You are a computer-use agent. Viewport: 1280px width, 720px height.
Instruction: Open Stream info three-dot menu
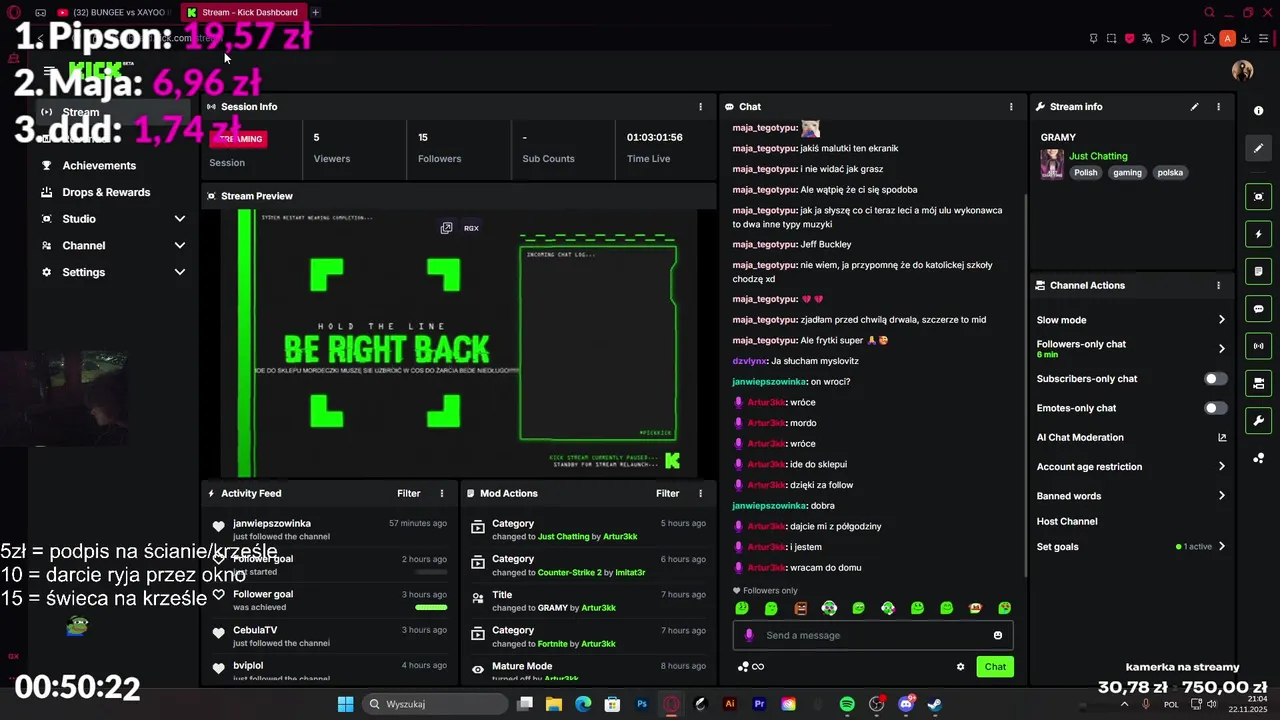pyautogui.click(x=1218, y=106)
